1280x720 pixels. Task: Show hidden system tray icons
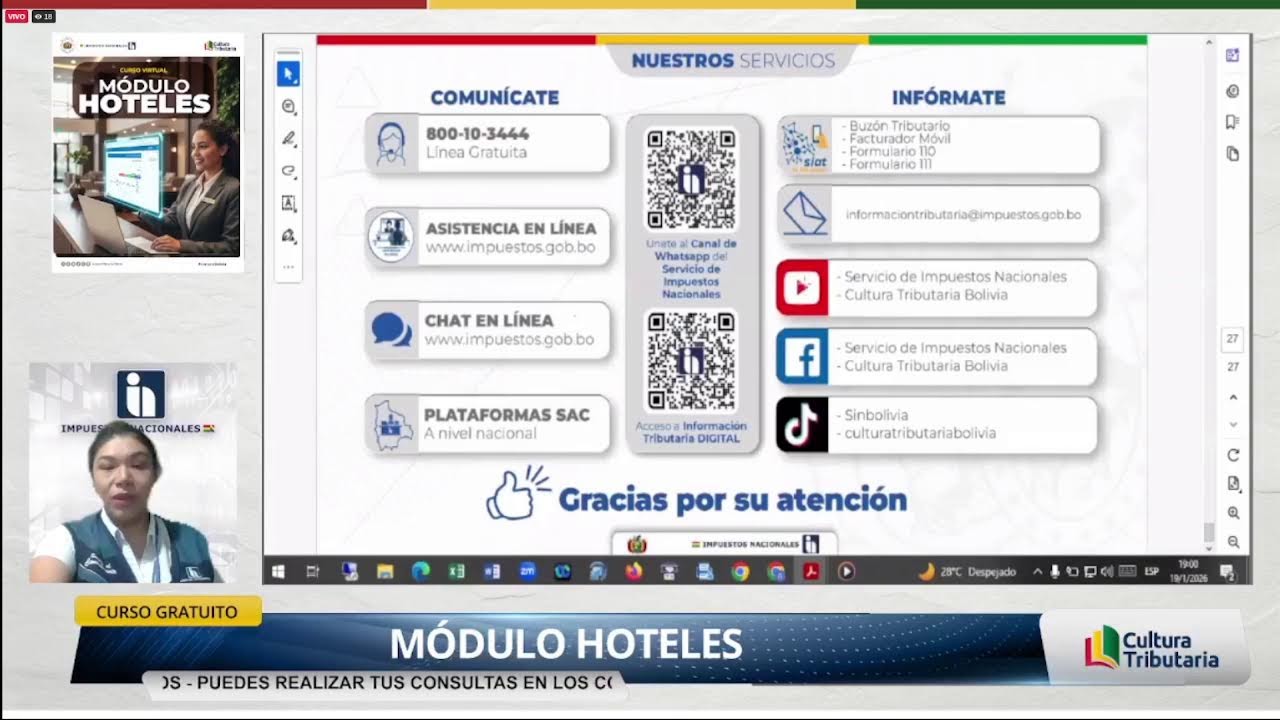(x=1037, y=572)
